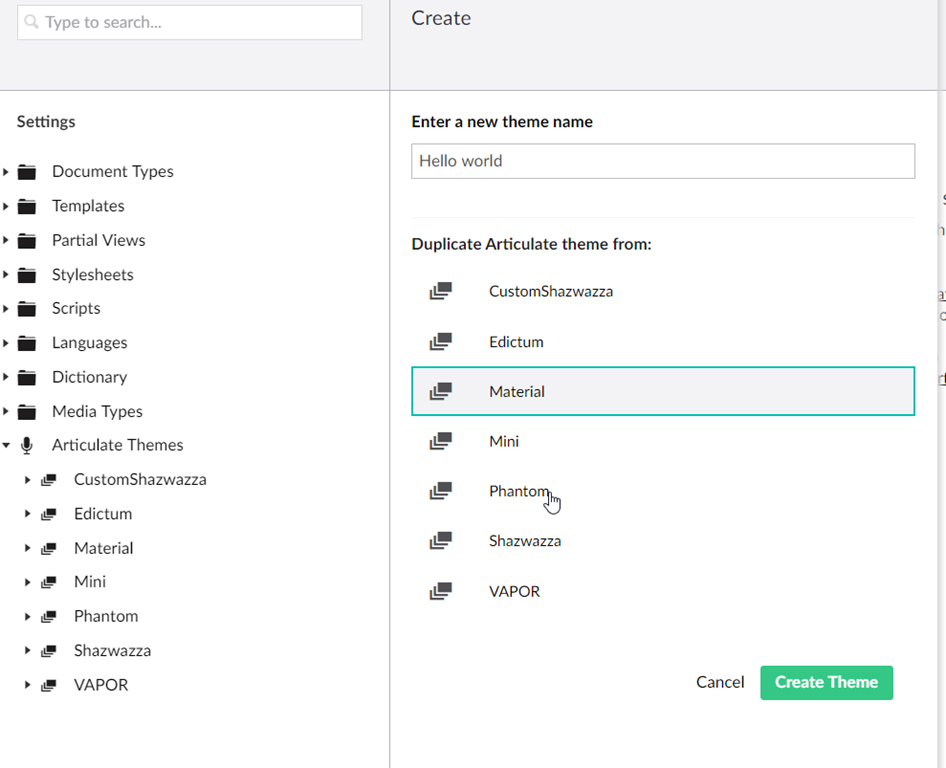Expand the Dictionary node
This screenshot has height=768, width=946.
pyautogui.click(x=5, y=378)
